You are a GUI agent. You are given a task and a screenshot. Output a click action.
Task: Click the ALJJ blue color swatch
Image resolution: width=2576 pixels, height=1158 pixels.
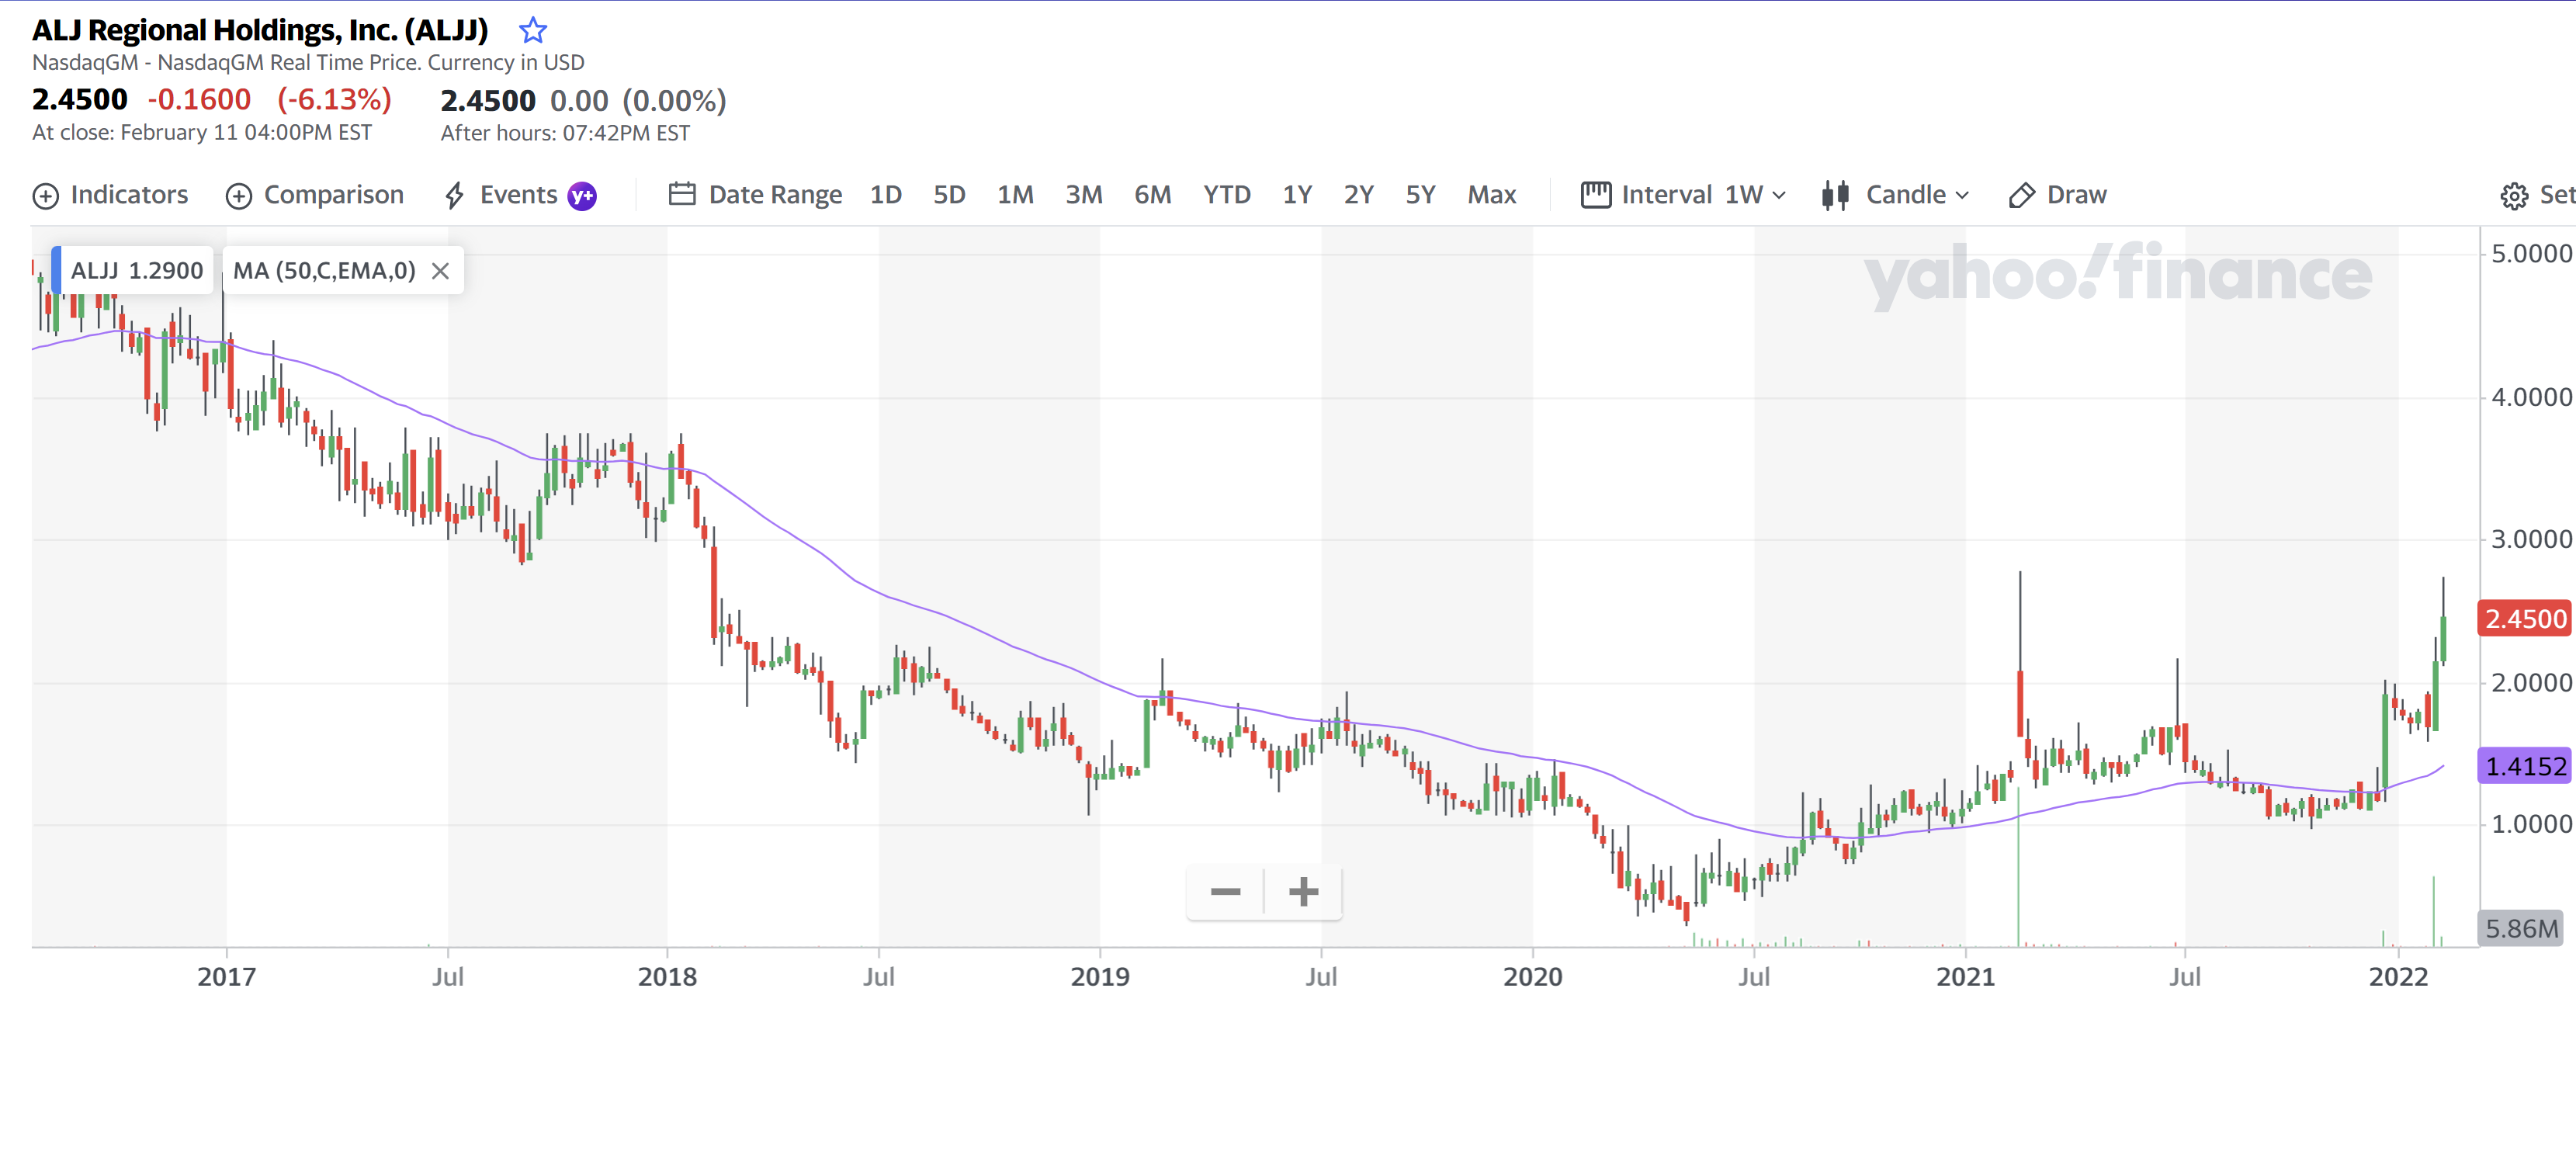(57, 271)
